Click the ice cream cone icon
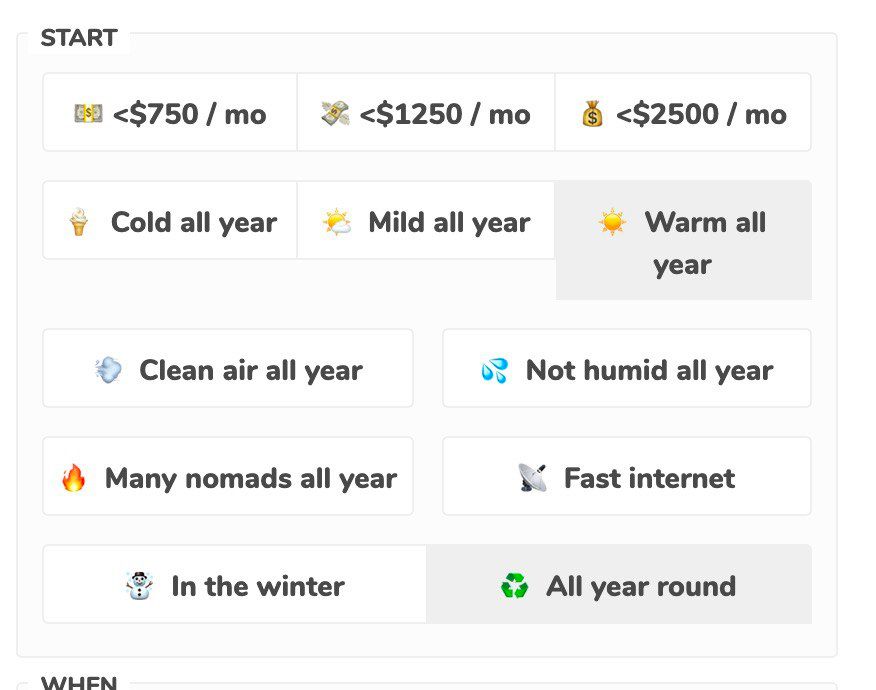Image resolution: width=876 pixels, height=690 pixels. click(x=77, y=222)
